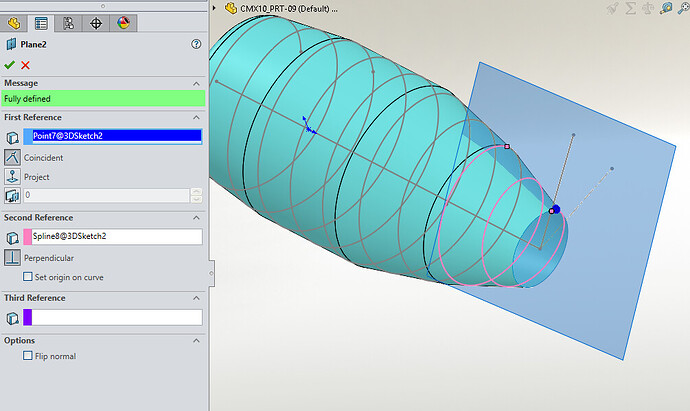Toggle the Coincident constraint icon
The height and width of the screenshot is (411, 690).
12,157
